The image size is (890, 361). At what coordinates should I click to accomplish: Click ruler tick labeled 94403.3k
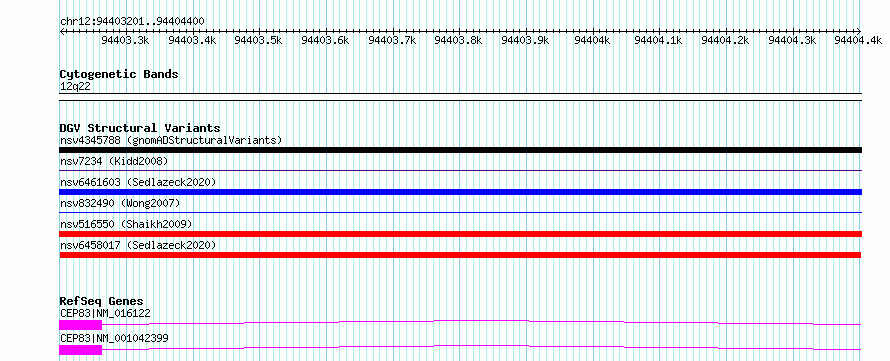(125, 40)
